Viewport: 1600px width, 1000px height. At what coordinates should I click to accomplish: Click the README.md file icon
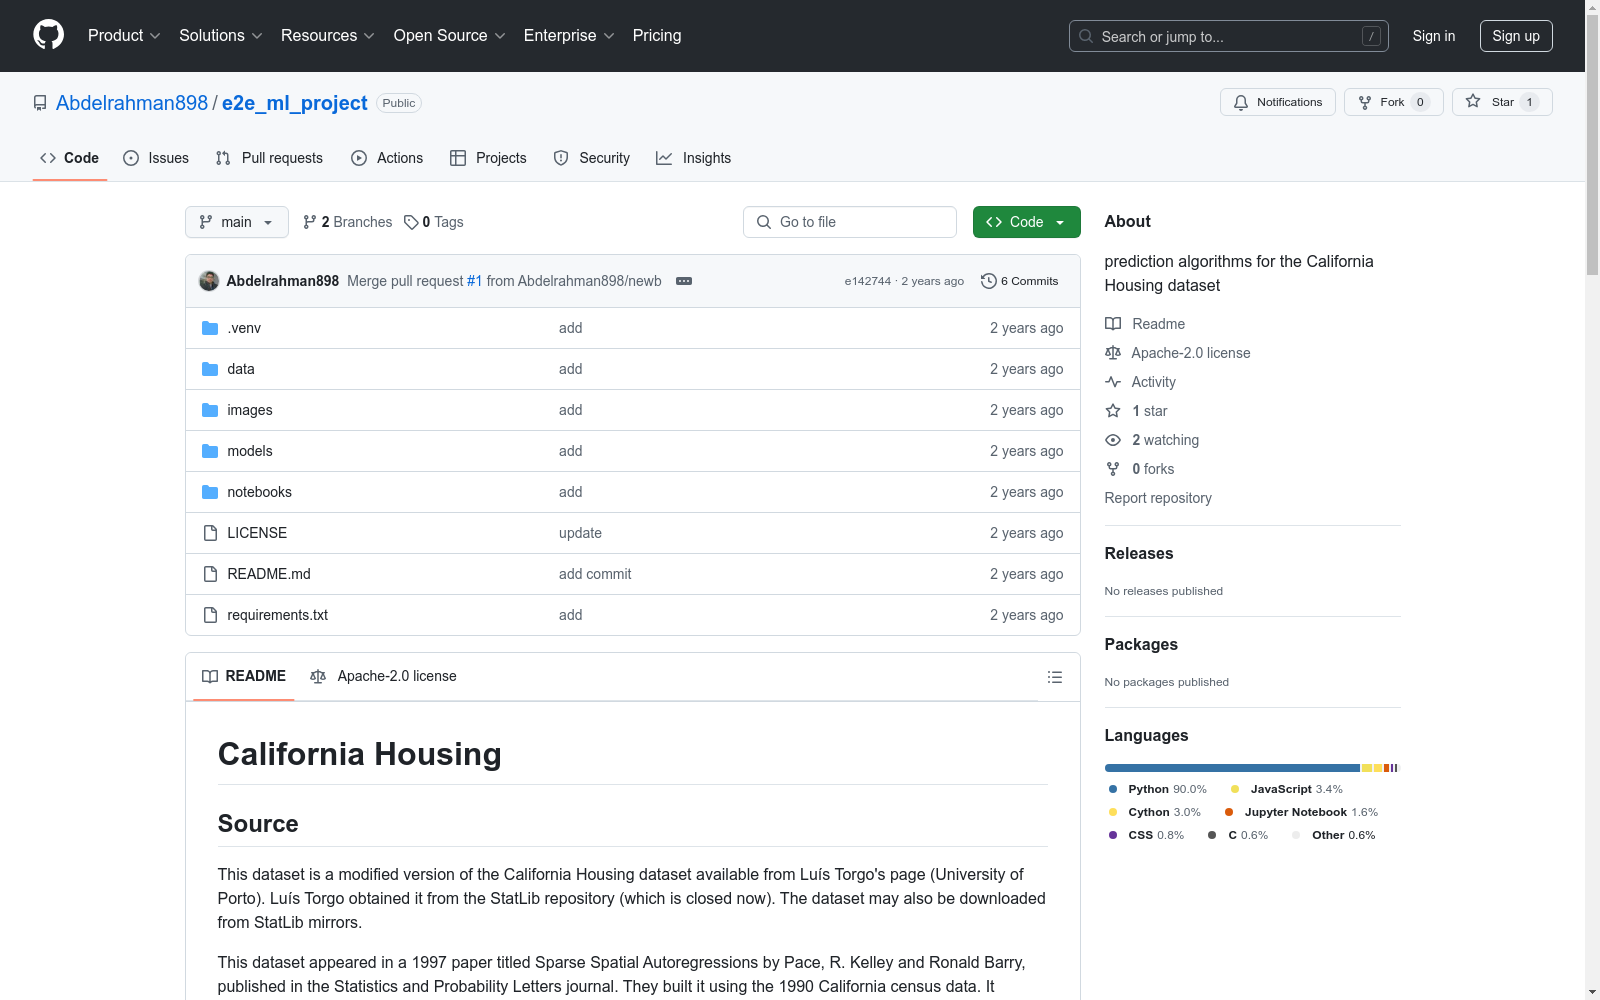pyautogui.click(x=210, y=574)
